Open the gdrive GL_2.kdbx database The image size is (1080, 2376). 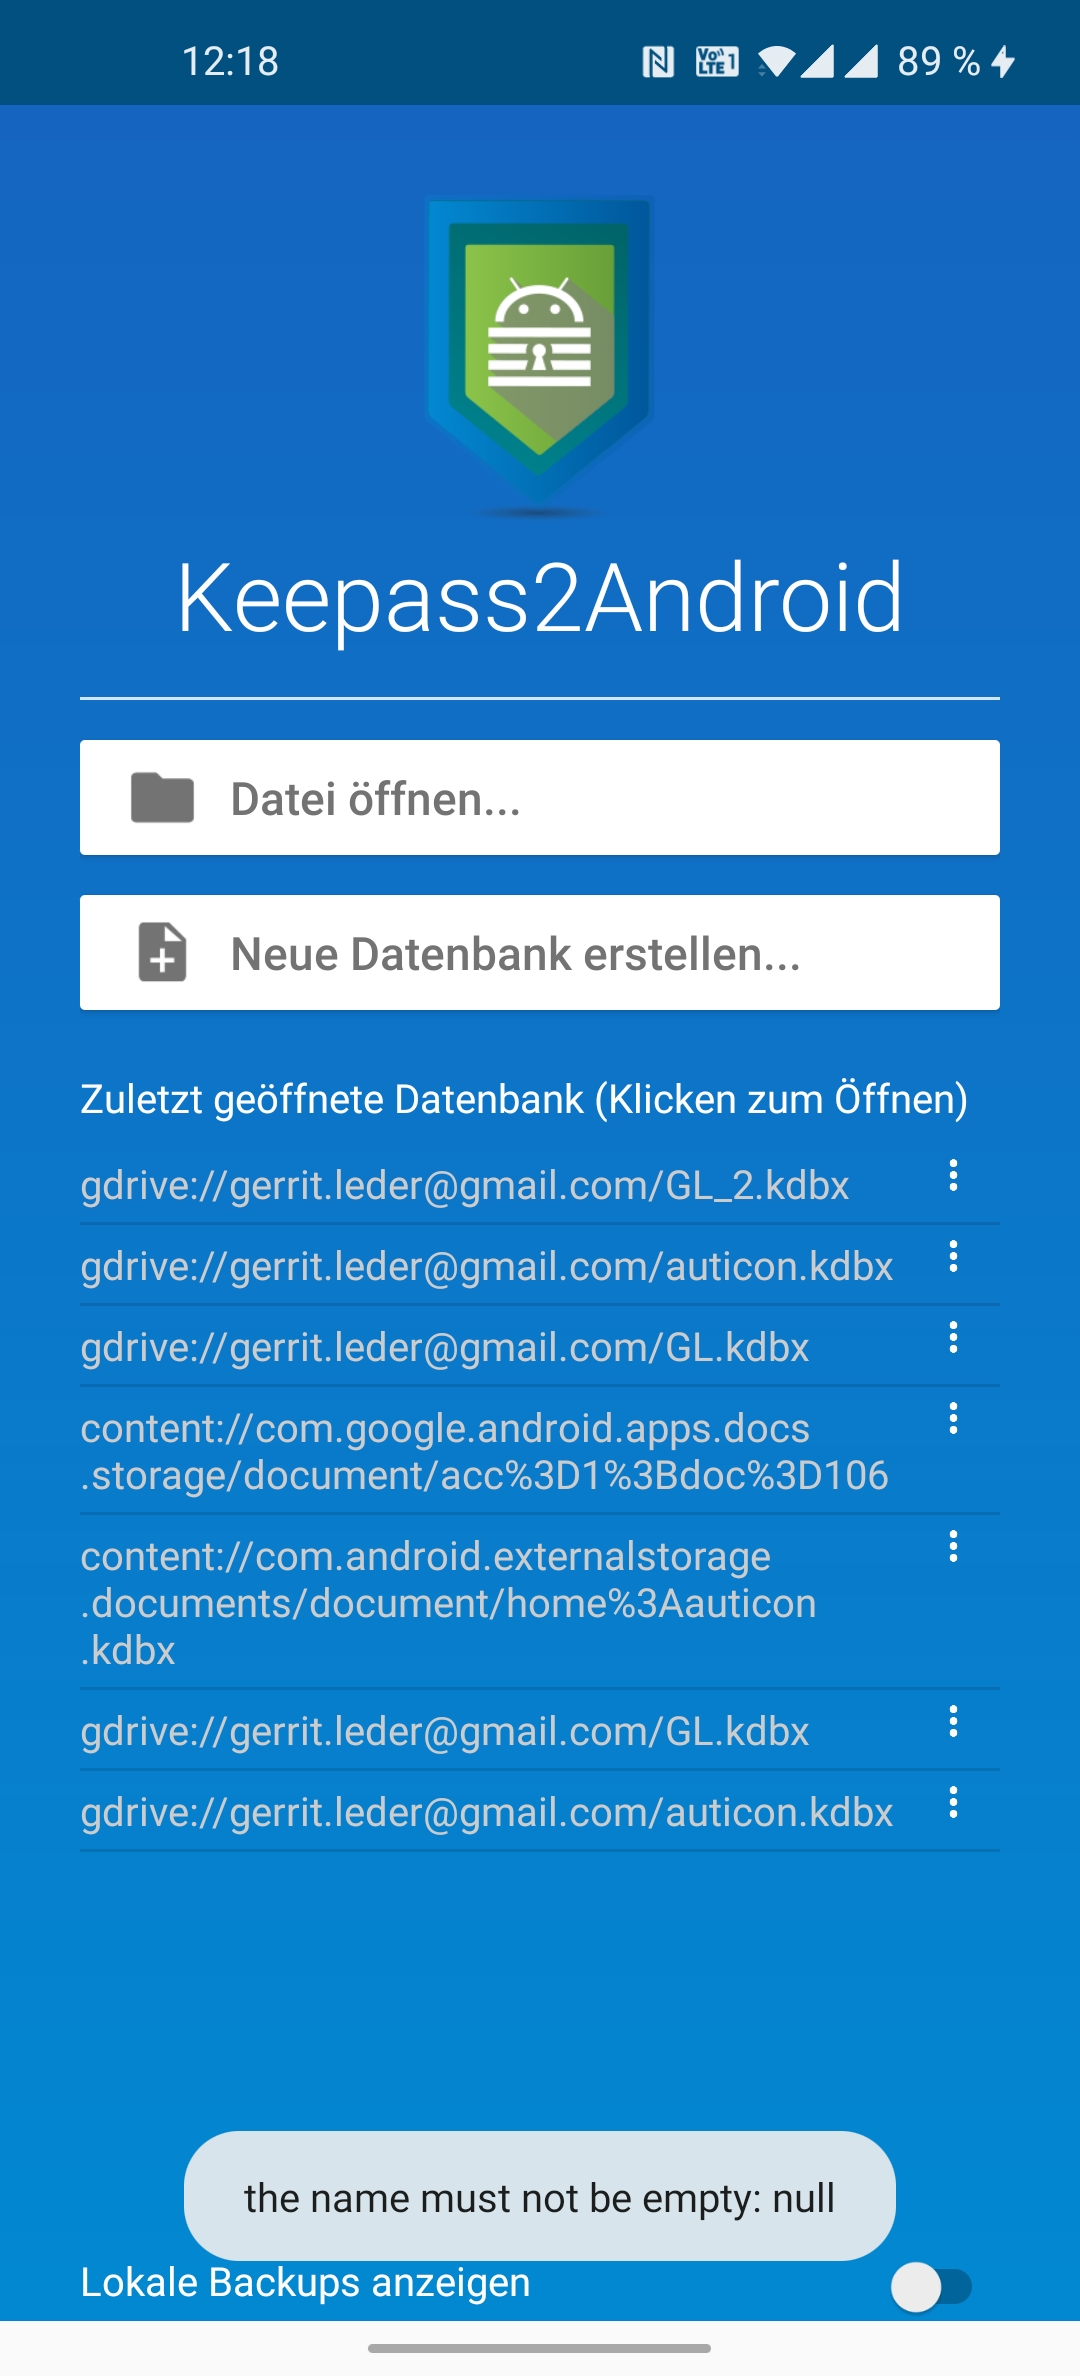pyautogui.click(x=465, y=1186)
